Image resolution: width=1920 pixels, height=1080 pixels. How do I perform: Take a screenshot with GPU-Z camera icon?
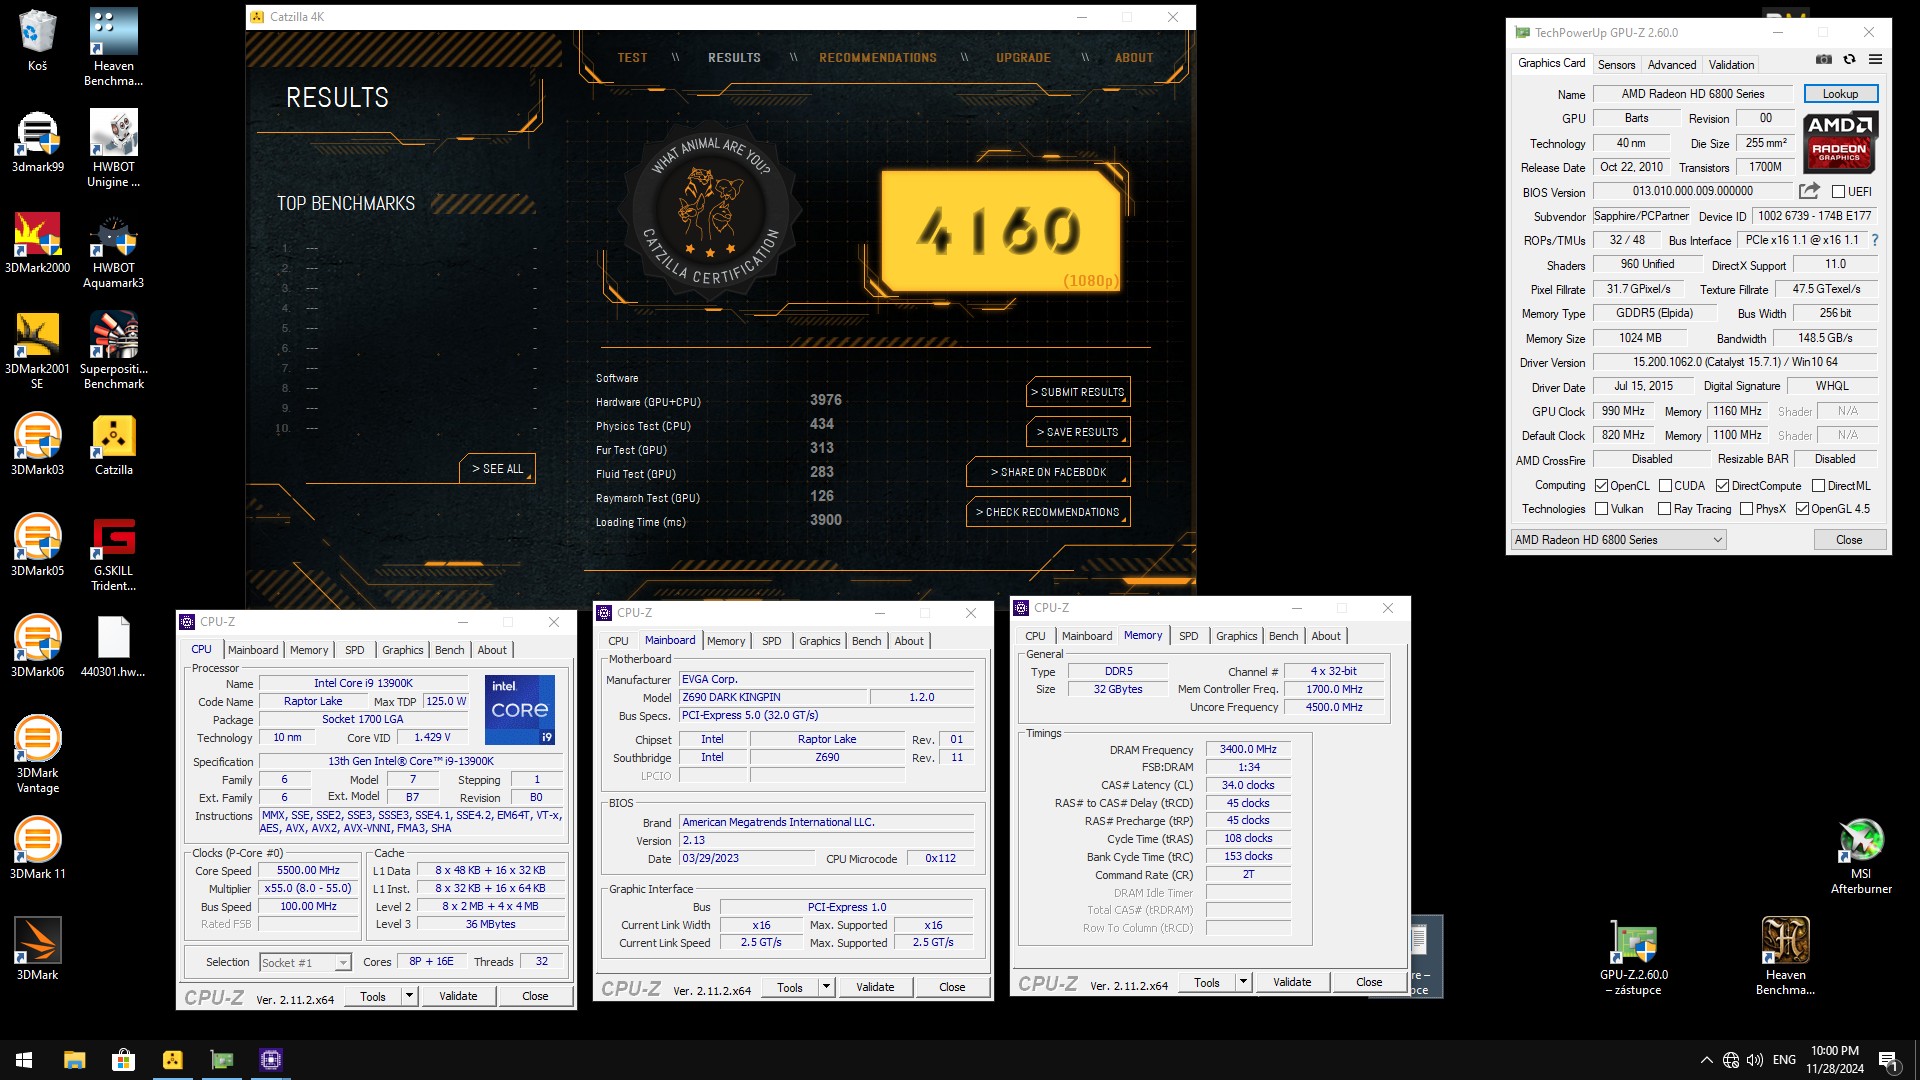point(1824,60)
